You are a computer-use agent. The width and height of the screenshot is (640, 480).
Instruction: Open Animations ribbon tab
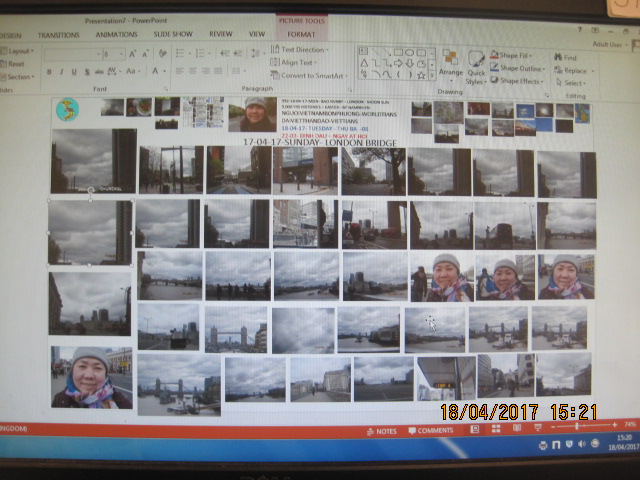[116, 35]
